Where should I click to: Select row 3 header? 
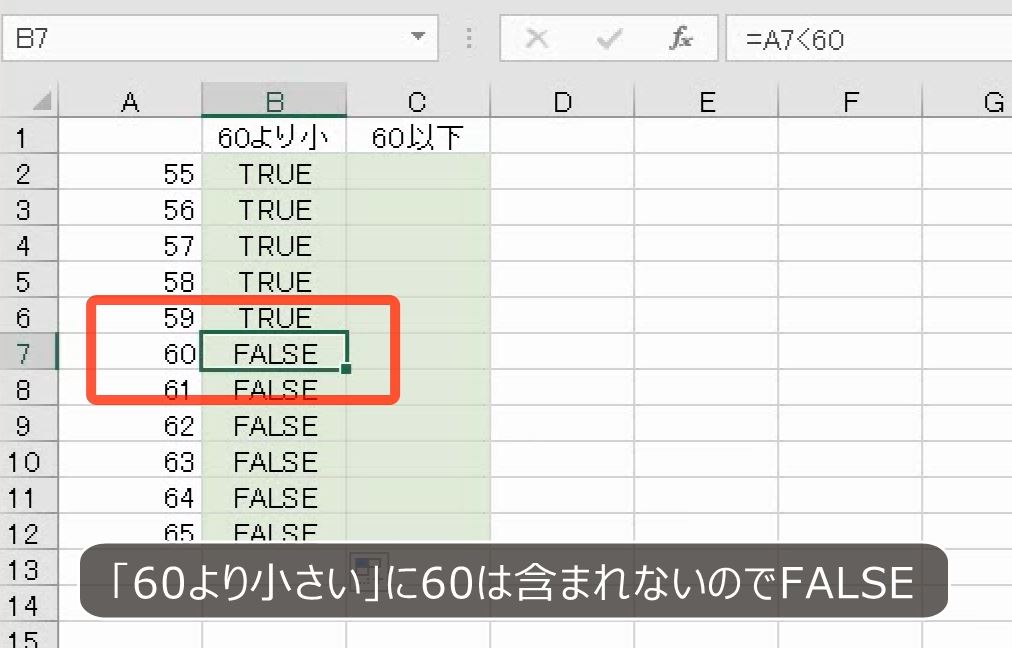coord(29,208)
